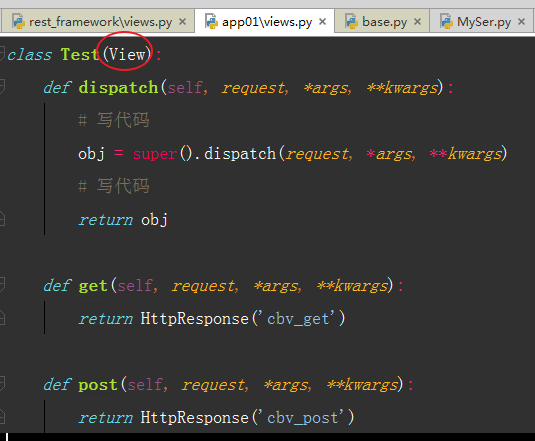Click fold end marker at cbv_post return line

[2, 416]
